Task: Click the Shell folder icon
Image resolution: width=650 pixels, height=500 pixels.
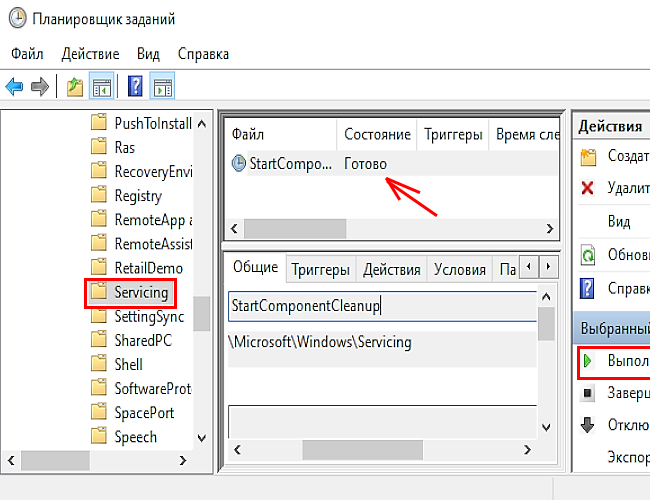Action: [99, 363]
